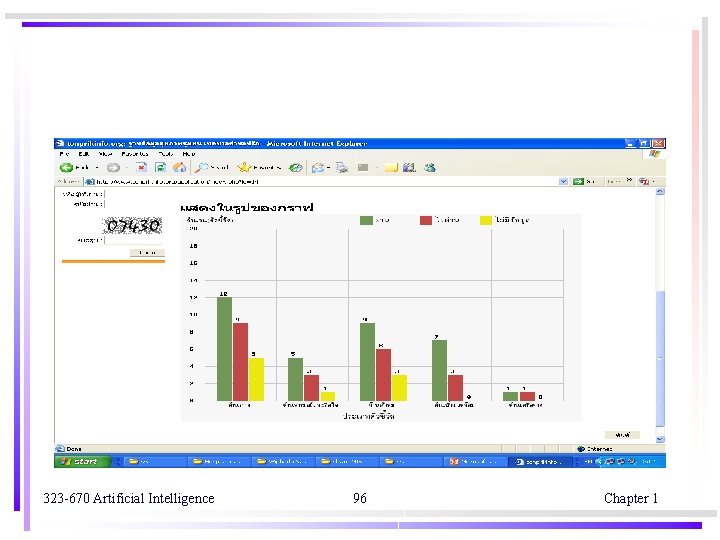The width and height of the screenshot is (720, 540).
Task: Stop page loading with red X icon
Action: [x=141, y=168]
